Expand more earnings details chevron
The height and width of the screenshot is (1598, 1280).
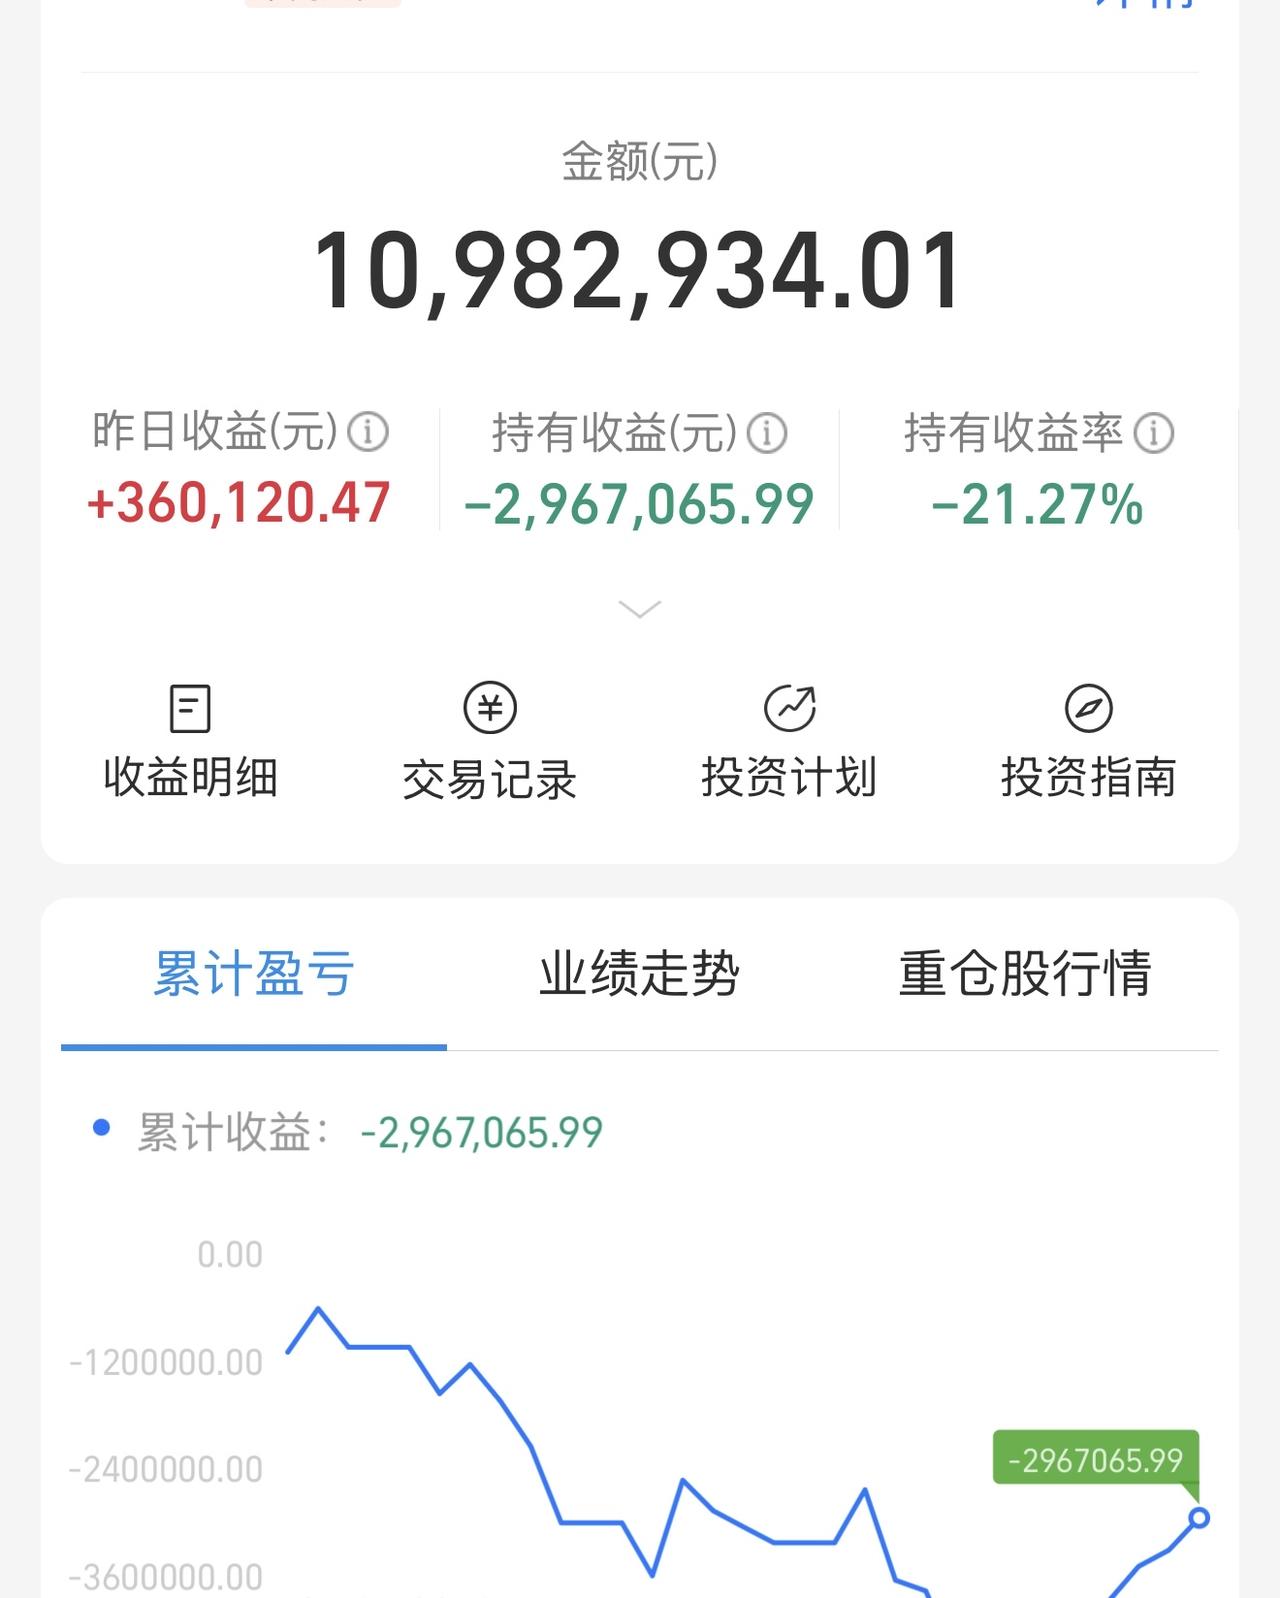click(x=640, y=609)
